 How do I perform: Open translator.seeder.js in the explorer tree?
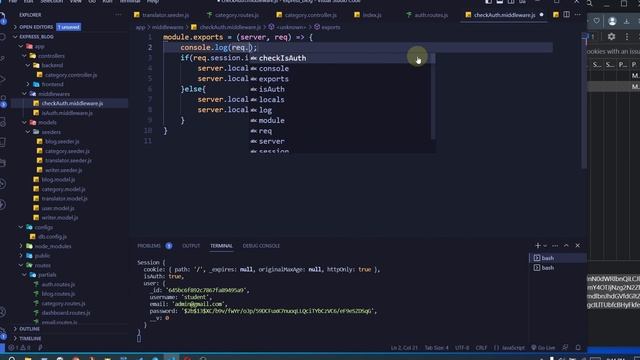click(x=68, y=160)
